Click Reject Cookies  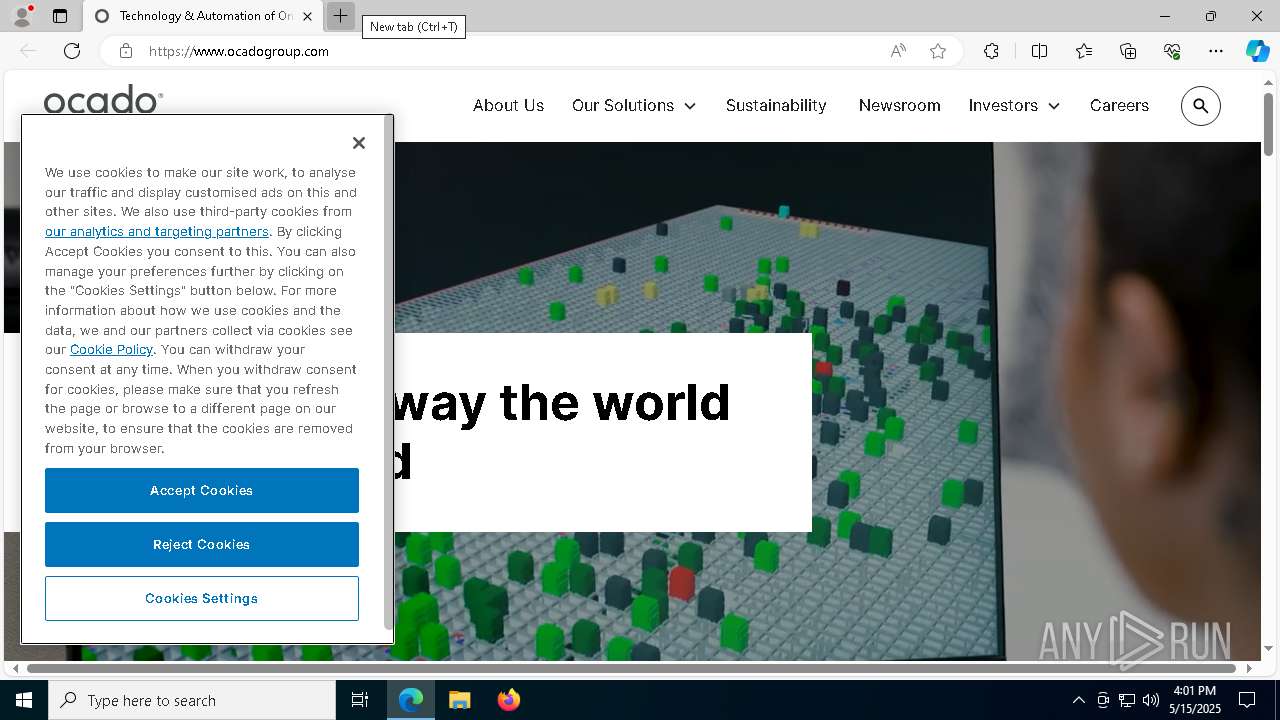tap(202, 544)
